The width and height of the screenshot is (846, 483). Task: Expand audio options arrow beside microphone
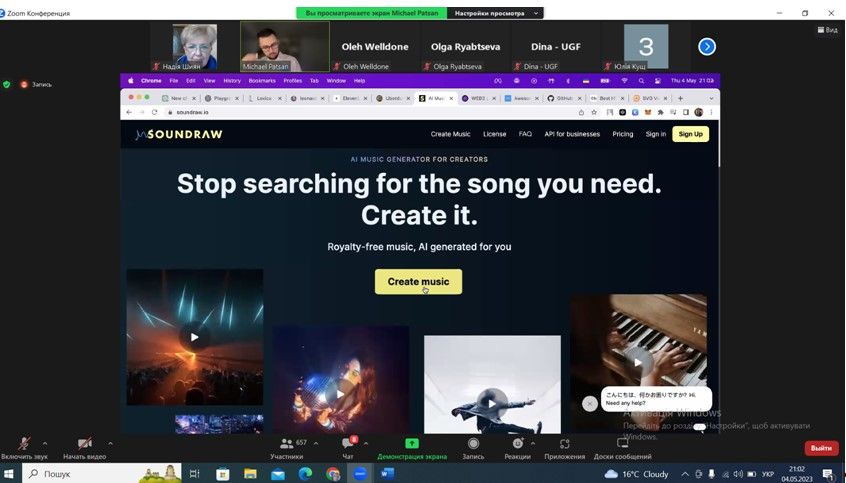click(x=45, y=443)
